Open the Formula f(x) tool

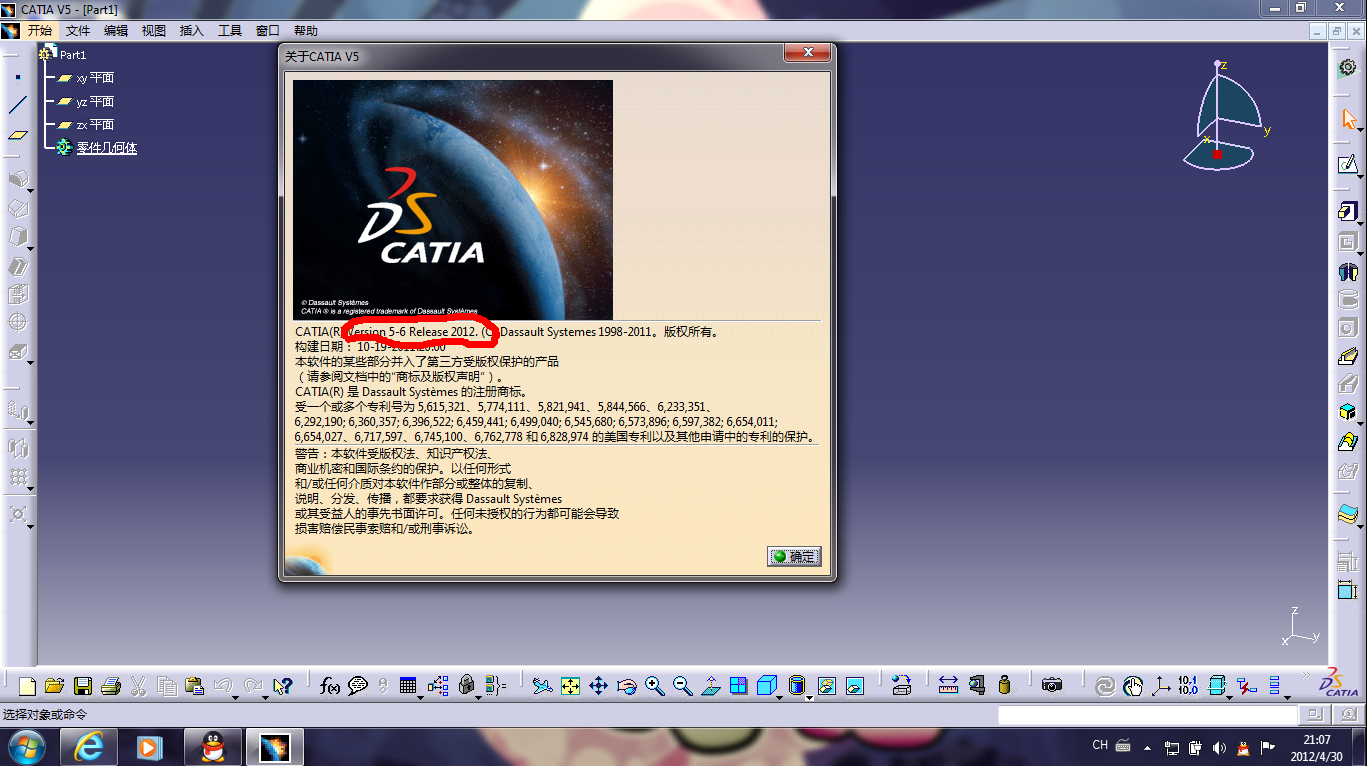click(330, 686)
